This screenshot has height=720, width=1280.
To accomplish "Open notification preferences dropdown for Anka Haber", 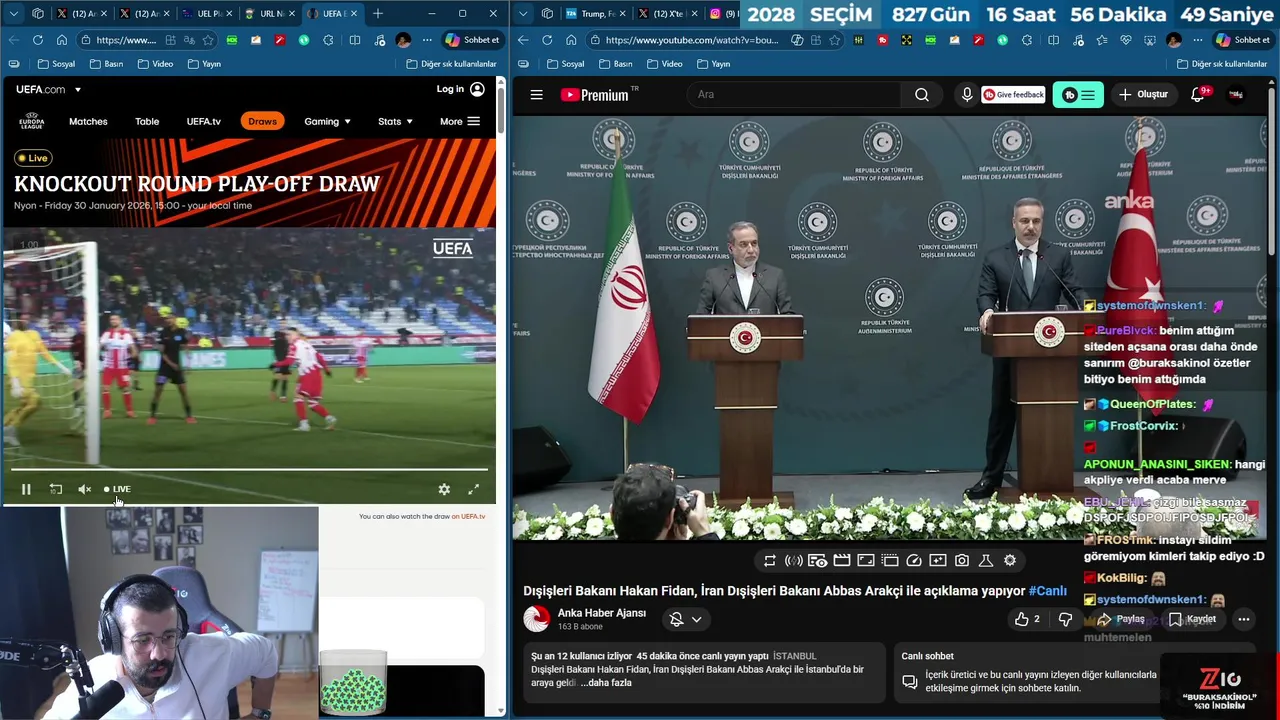I will point(686,619).
